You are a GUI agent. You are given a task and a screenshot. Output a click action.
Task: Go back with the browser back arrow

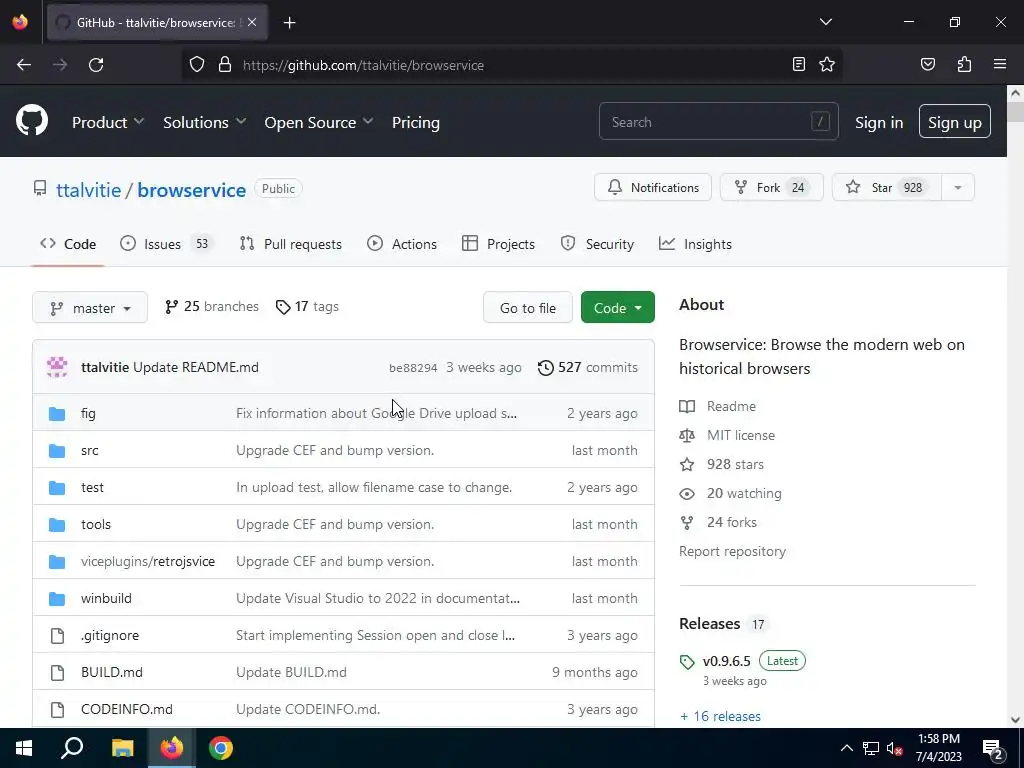click(x=24, y=65)
